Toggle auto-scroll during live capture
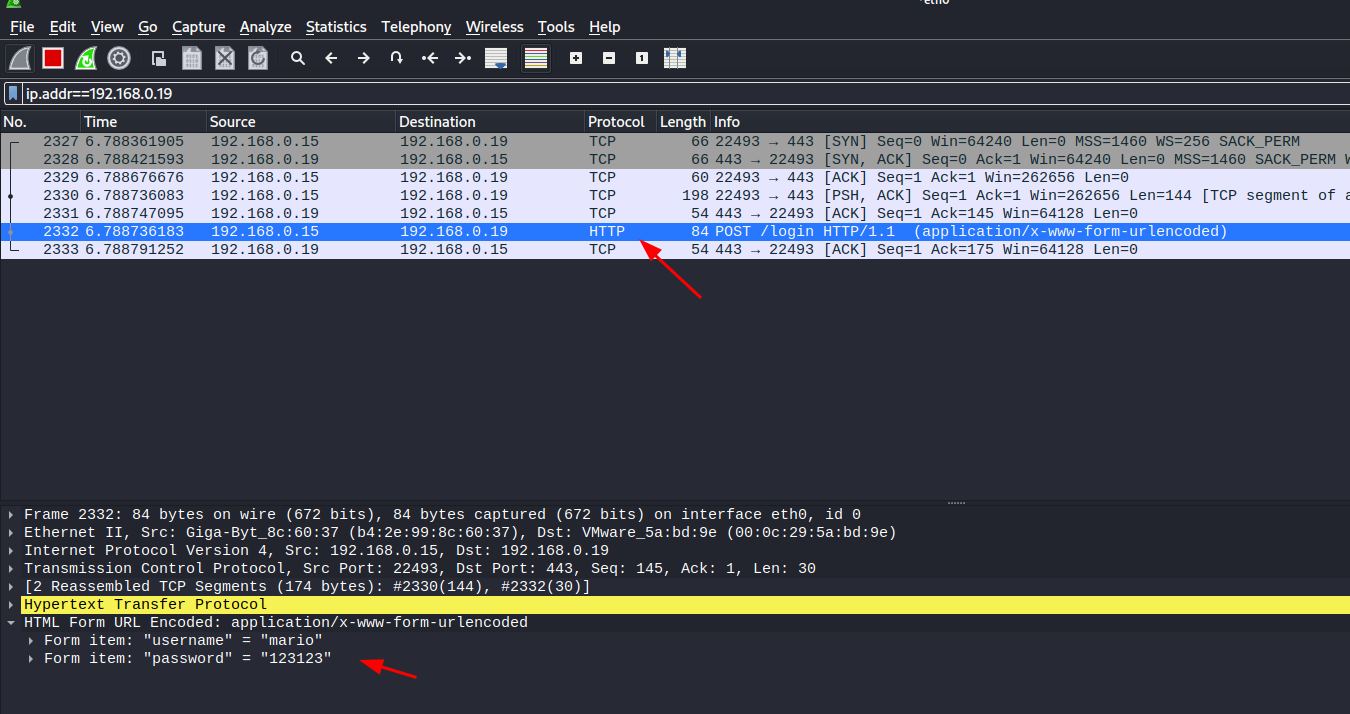 point(496,58)
